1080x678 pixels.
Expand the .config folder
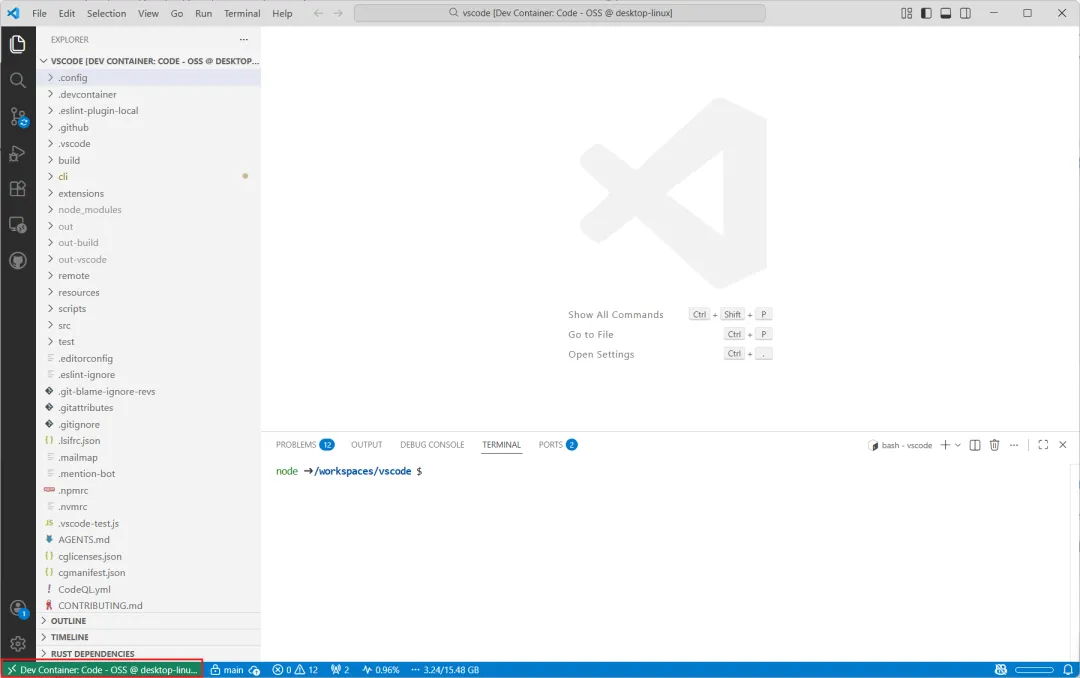click(148, 78)
